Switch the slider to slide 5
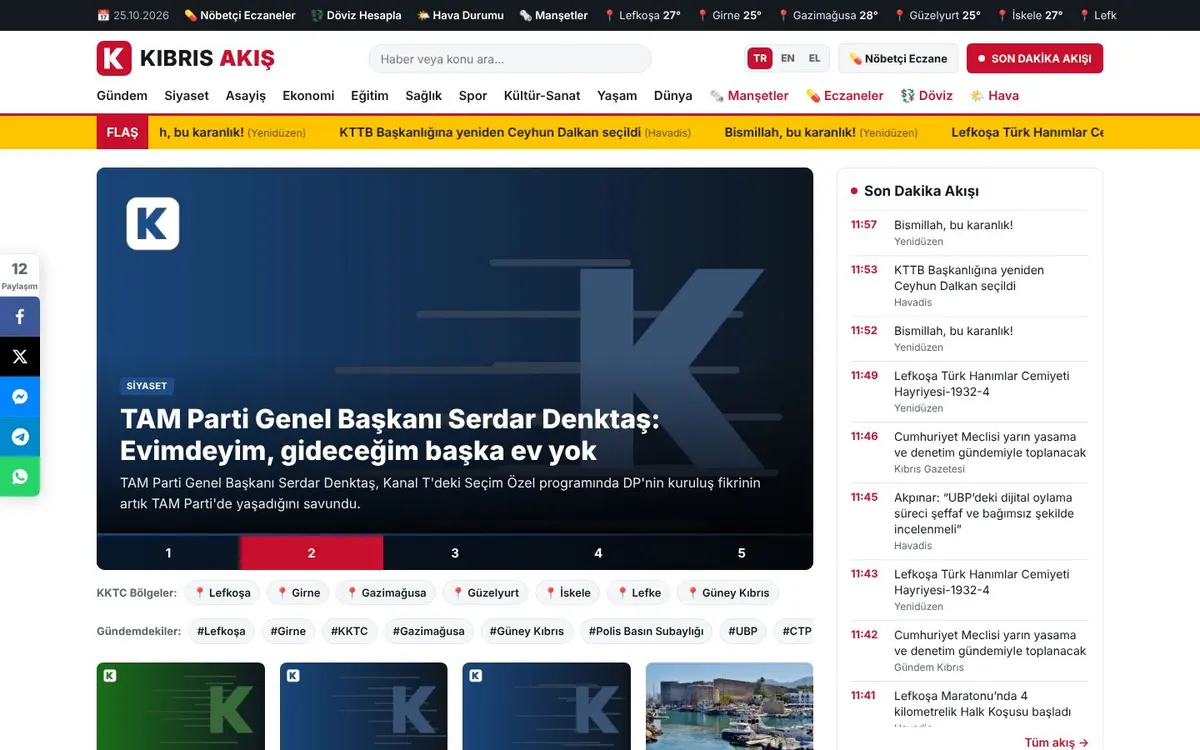Screen dimensions: 1200x750 741,553
